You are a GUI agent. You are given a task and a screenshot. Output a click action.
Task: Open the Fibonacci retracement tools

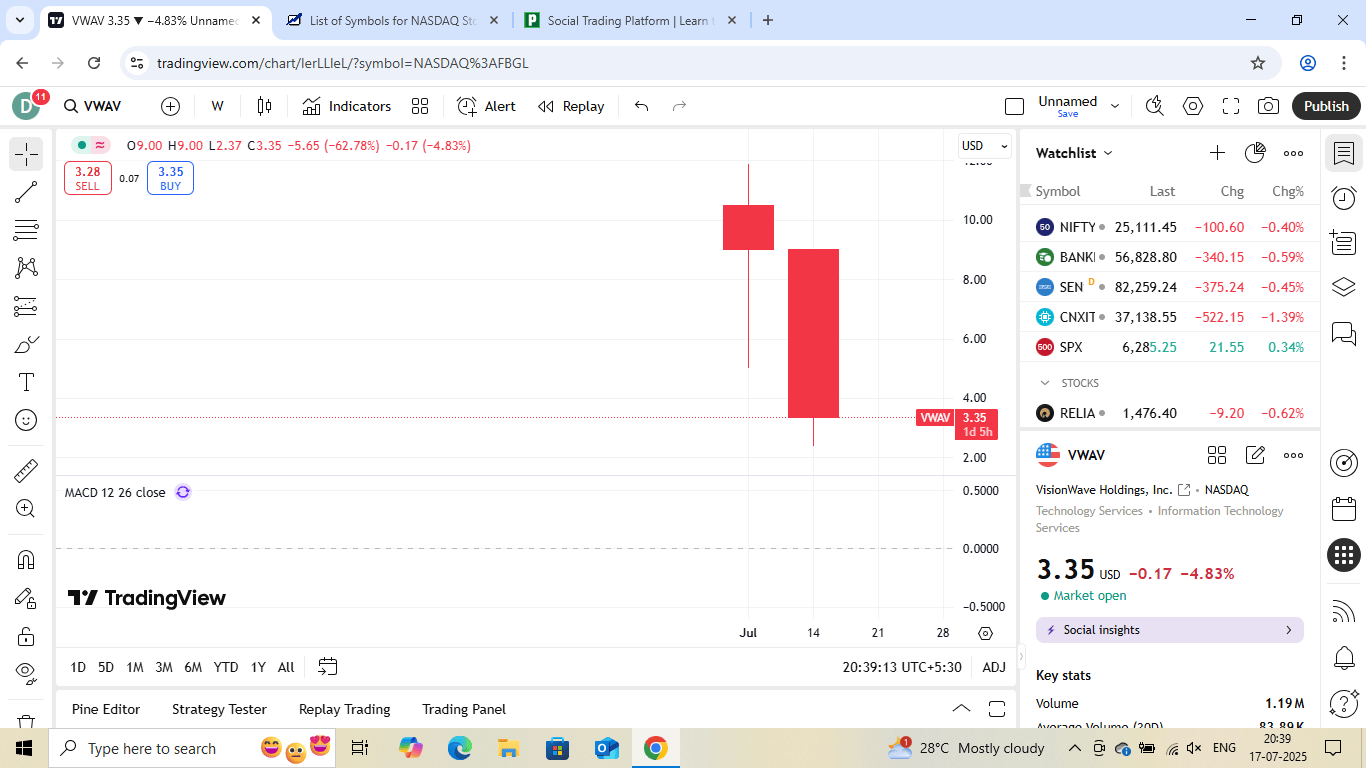click(x=26, y=230)
